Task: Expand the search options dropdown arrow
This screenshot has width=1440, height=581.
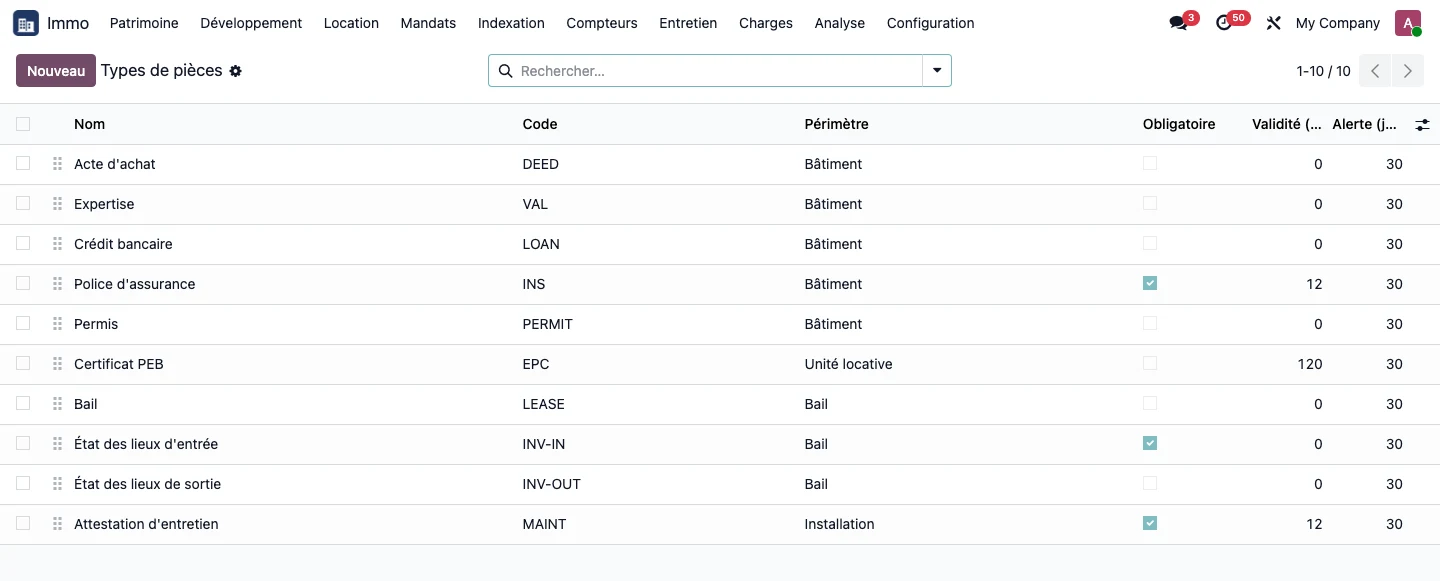Action: pos(937,71)
